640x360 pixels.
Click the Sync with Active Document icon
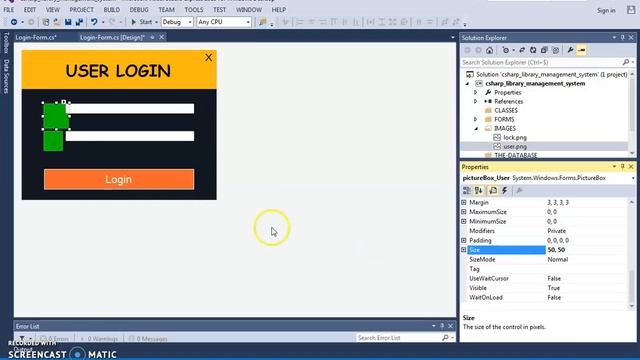click(522, 50)
